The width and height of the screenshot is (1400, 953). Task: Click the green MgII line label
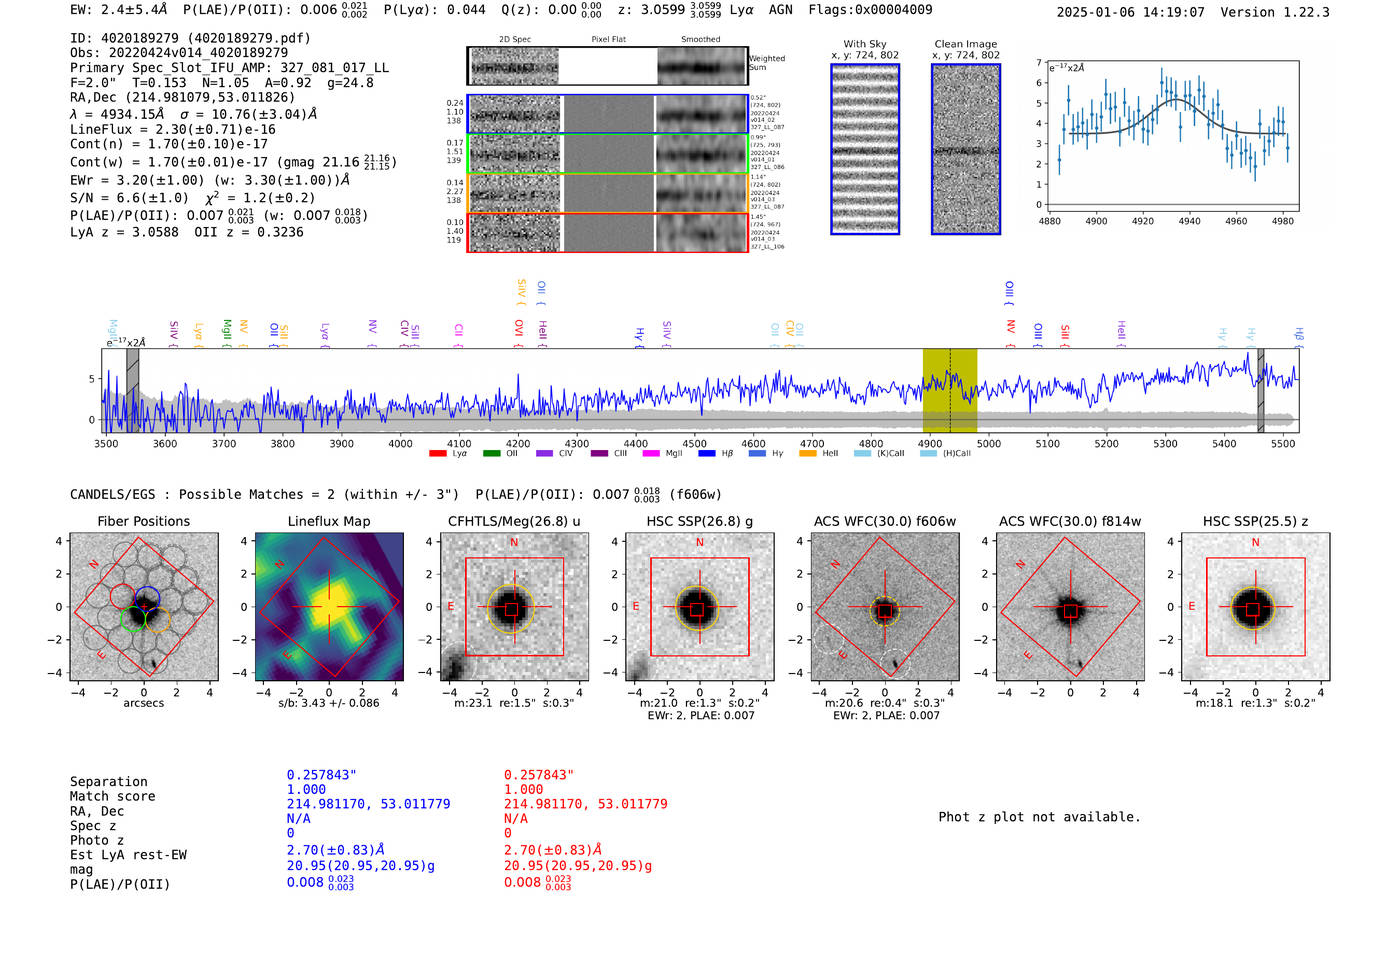tap(227, 331)
